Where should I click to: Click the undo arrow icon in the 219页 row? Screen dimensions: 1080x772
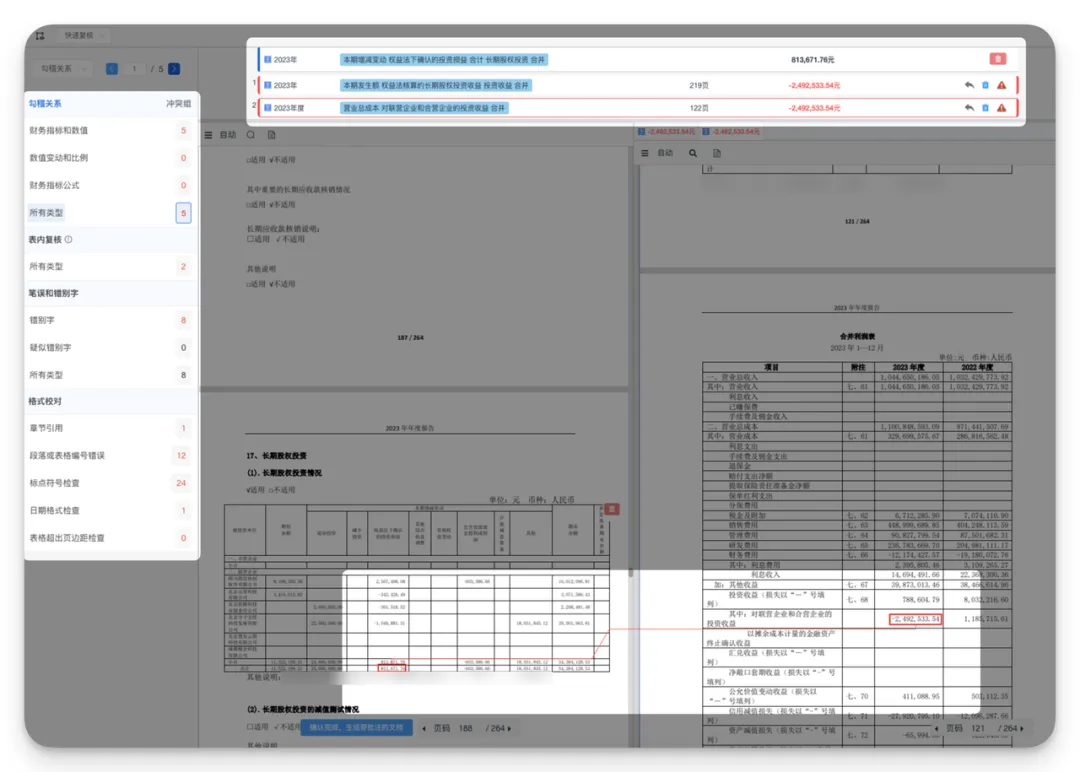point(969,85)
